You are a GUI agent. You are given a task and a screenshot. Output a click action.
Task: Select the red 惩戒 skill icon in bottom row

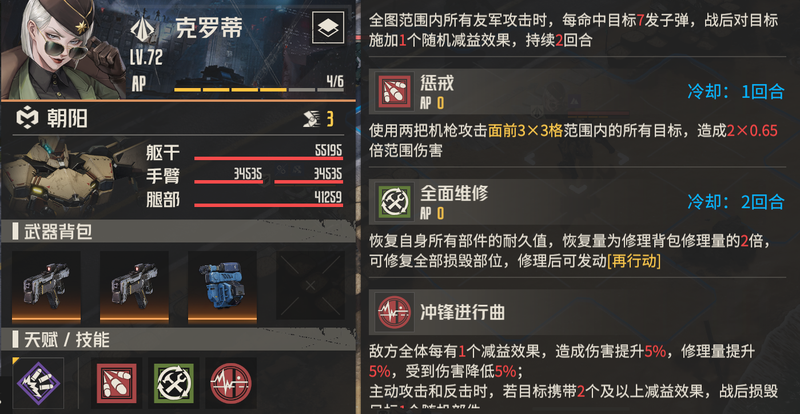116,383
